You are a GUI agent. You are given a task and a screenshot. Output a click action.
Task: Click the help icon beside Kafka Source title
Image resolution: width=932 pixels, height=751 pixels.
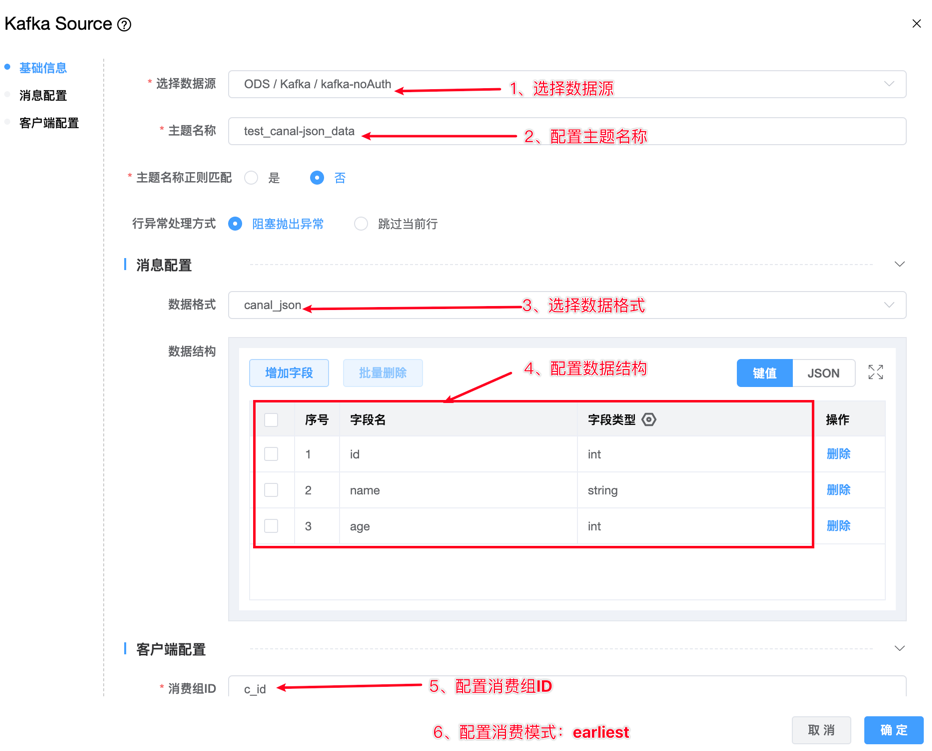[x=124, y=25]
